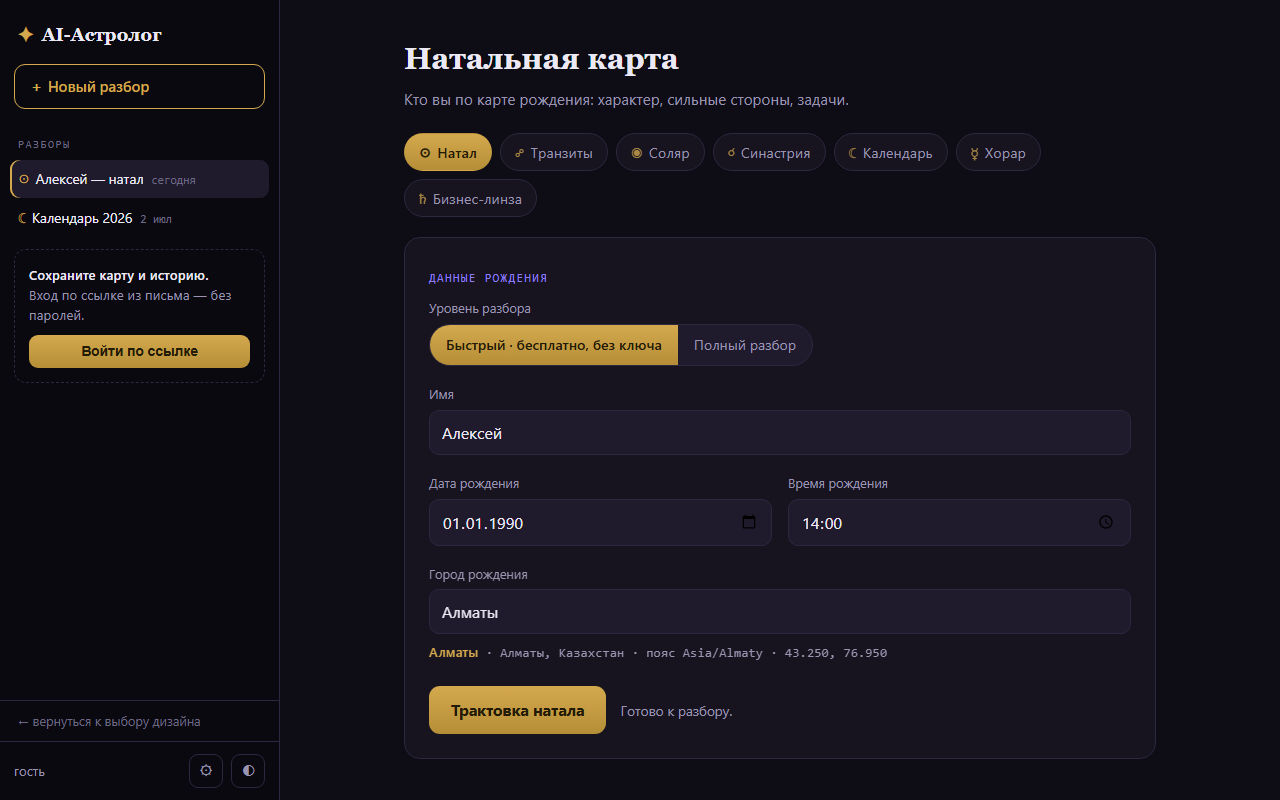The image size is (1280, 800).
Task: Switch to the Синастрия tab
Action: [769, 153]
